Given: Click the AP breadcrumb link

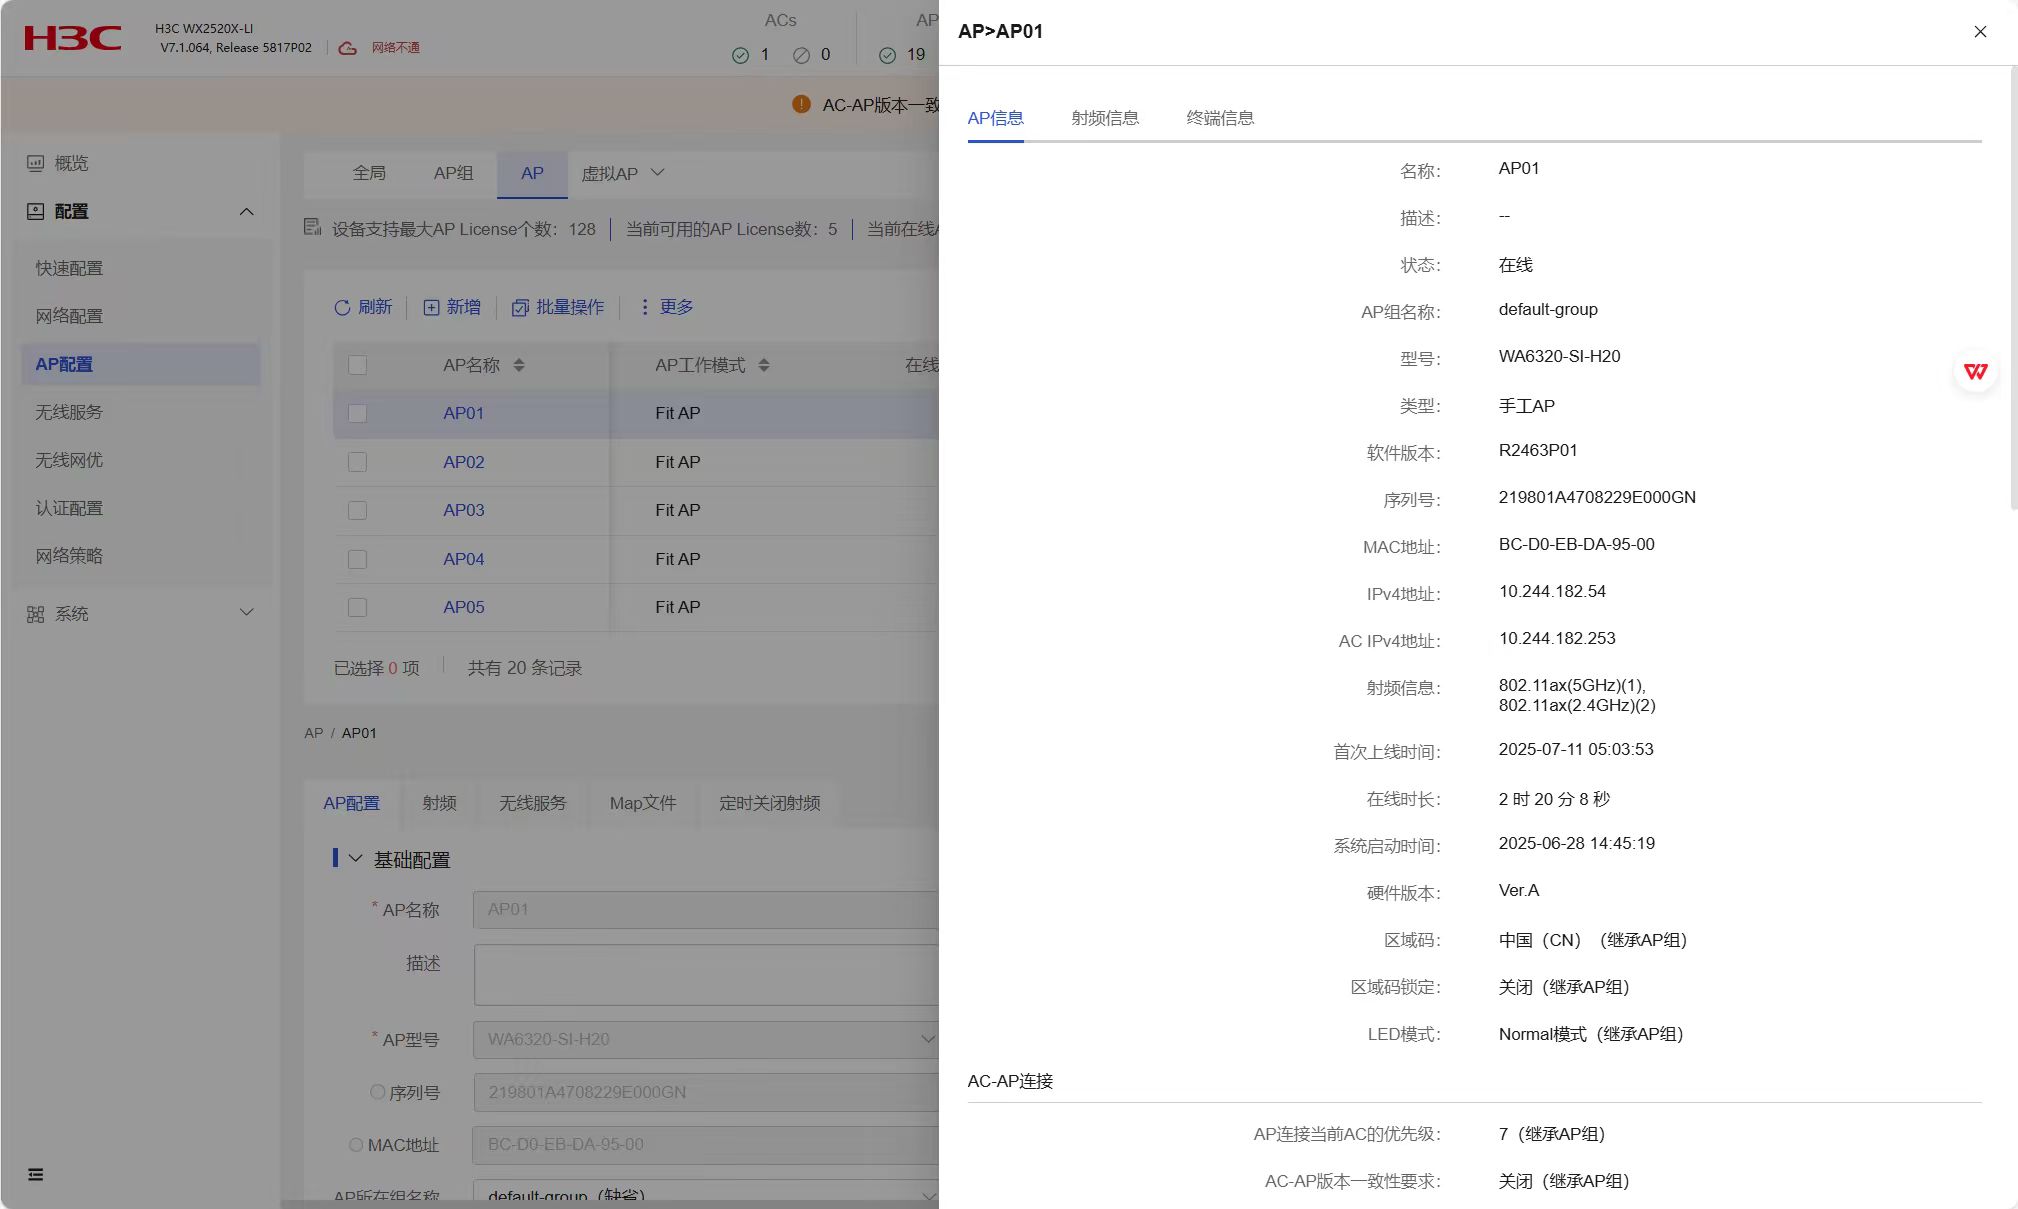Looking at the screenshot, I should (313, 733).
